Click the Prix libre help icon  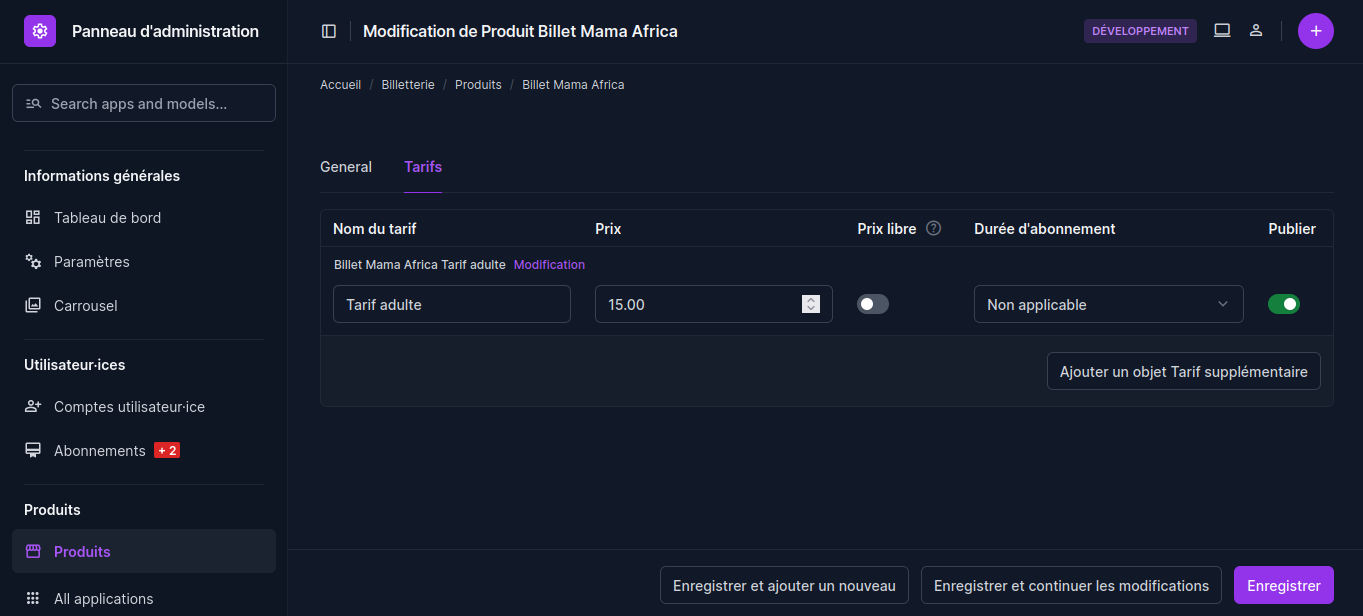coord(934,228)
